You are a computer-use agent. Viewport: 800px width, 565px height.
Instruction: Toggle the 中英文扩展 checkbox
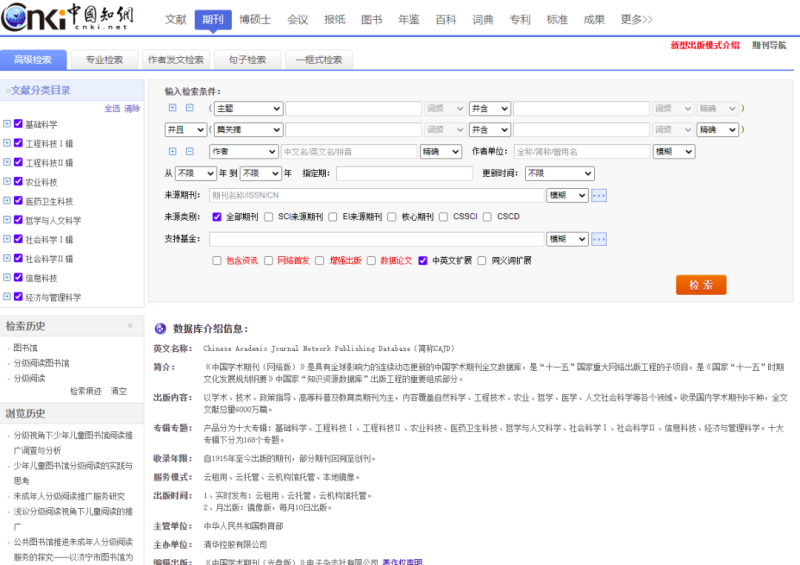coord(423,261)
